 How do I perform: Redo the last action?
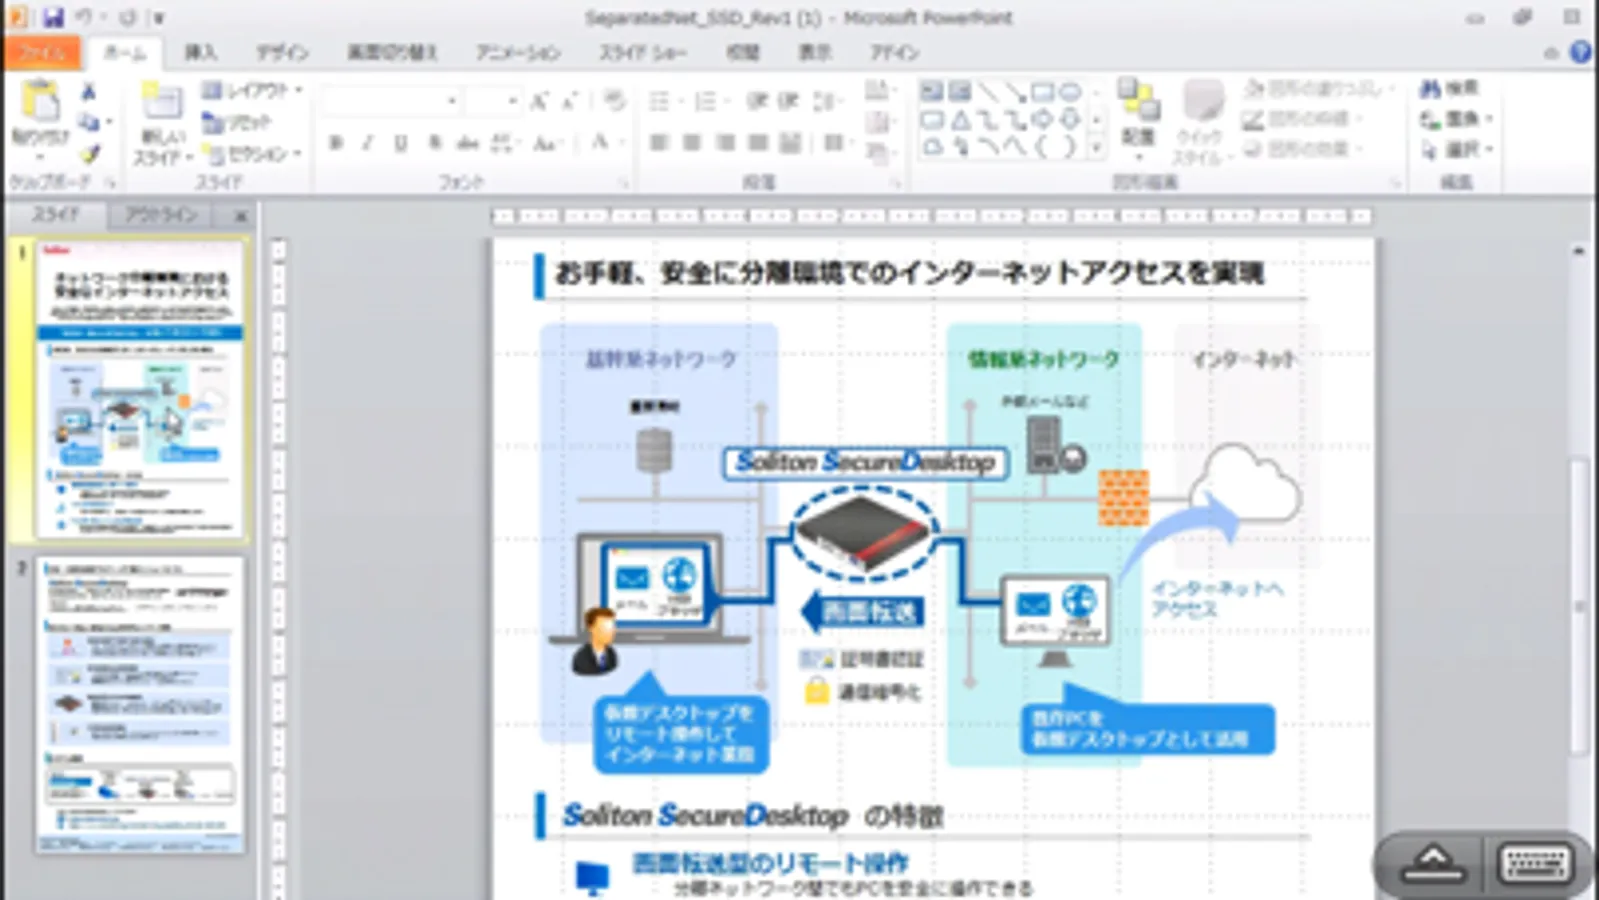point(127,17)
